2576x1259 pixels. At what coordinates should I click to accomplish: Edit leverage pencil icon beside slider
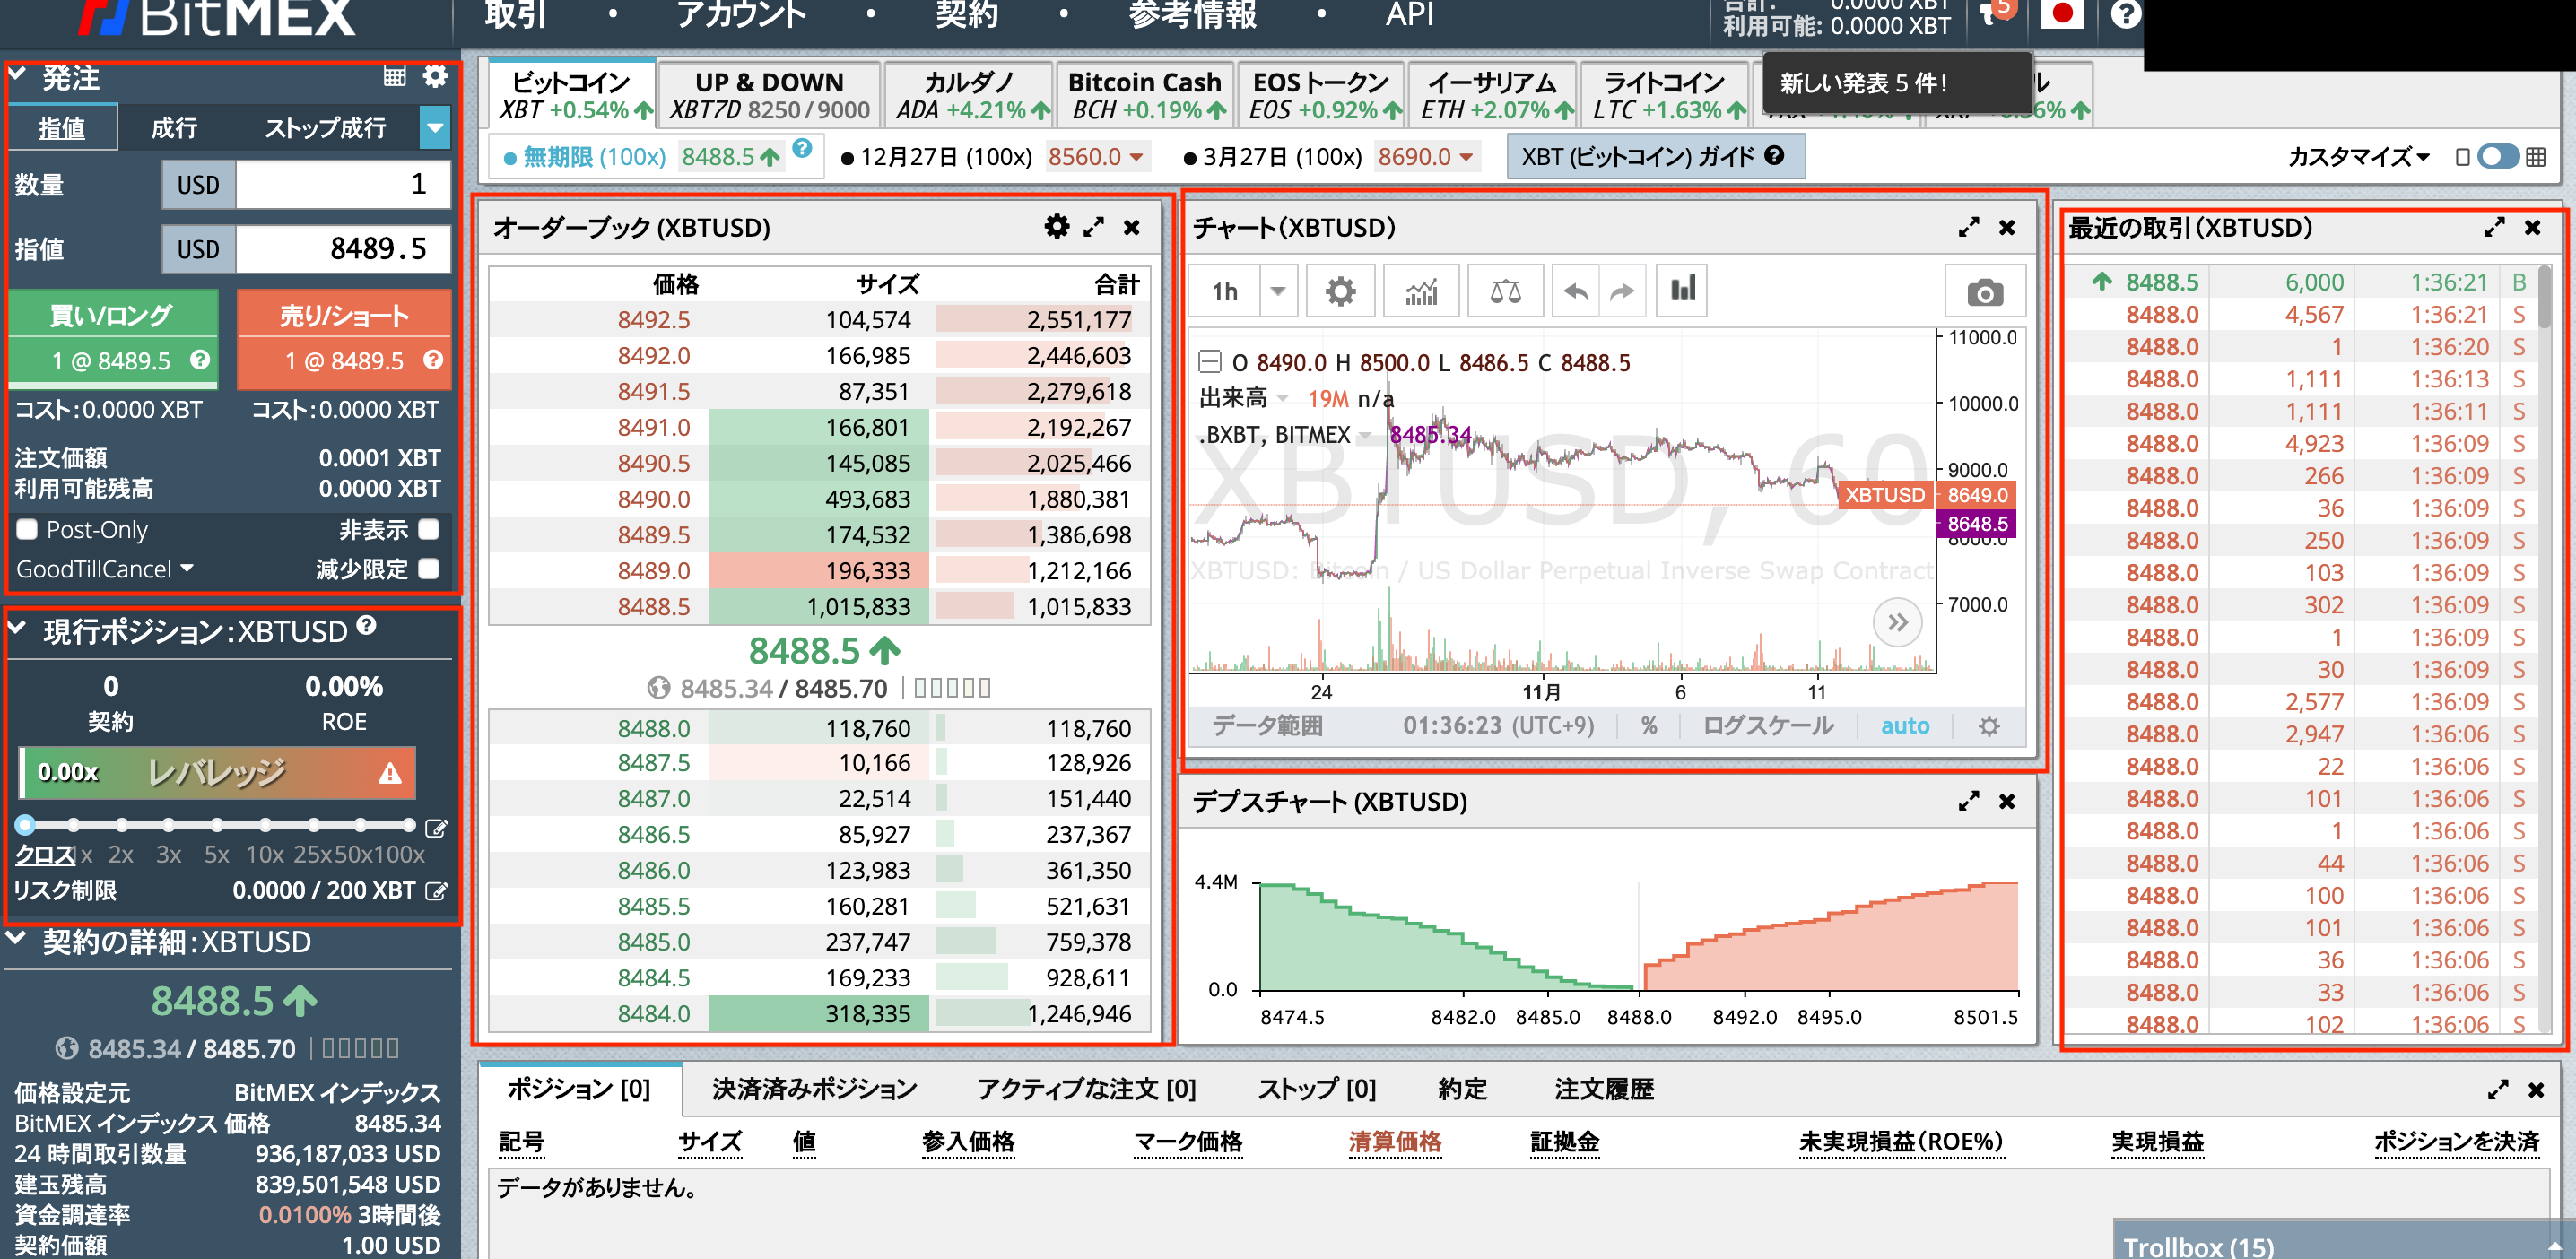[x=436, y=828]
